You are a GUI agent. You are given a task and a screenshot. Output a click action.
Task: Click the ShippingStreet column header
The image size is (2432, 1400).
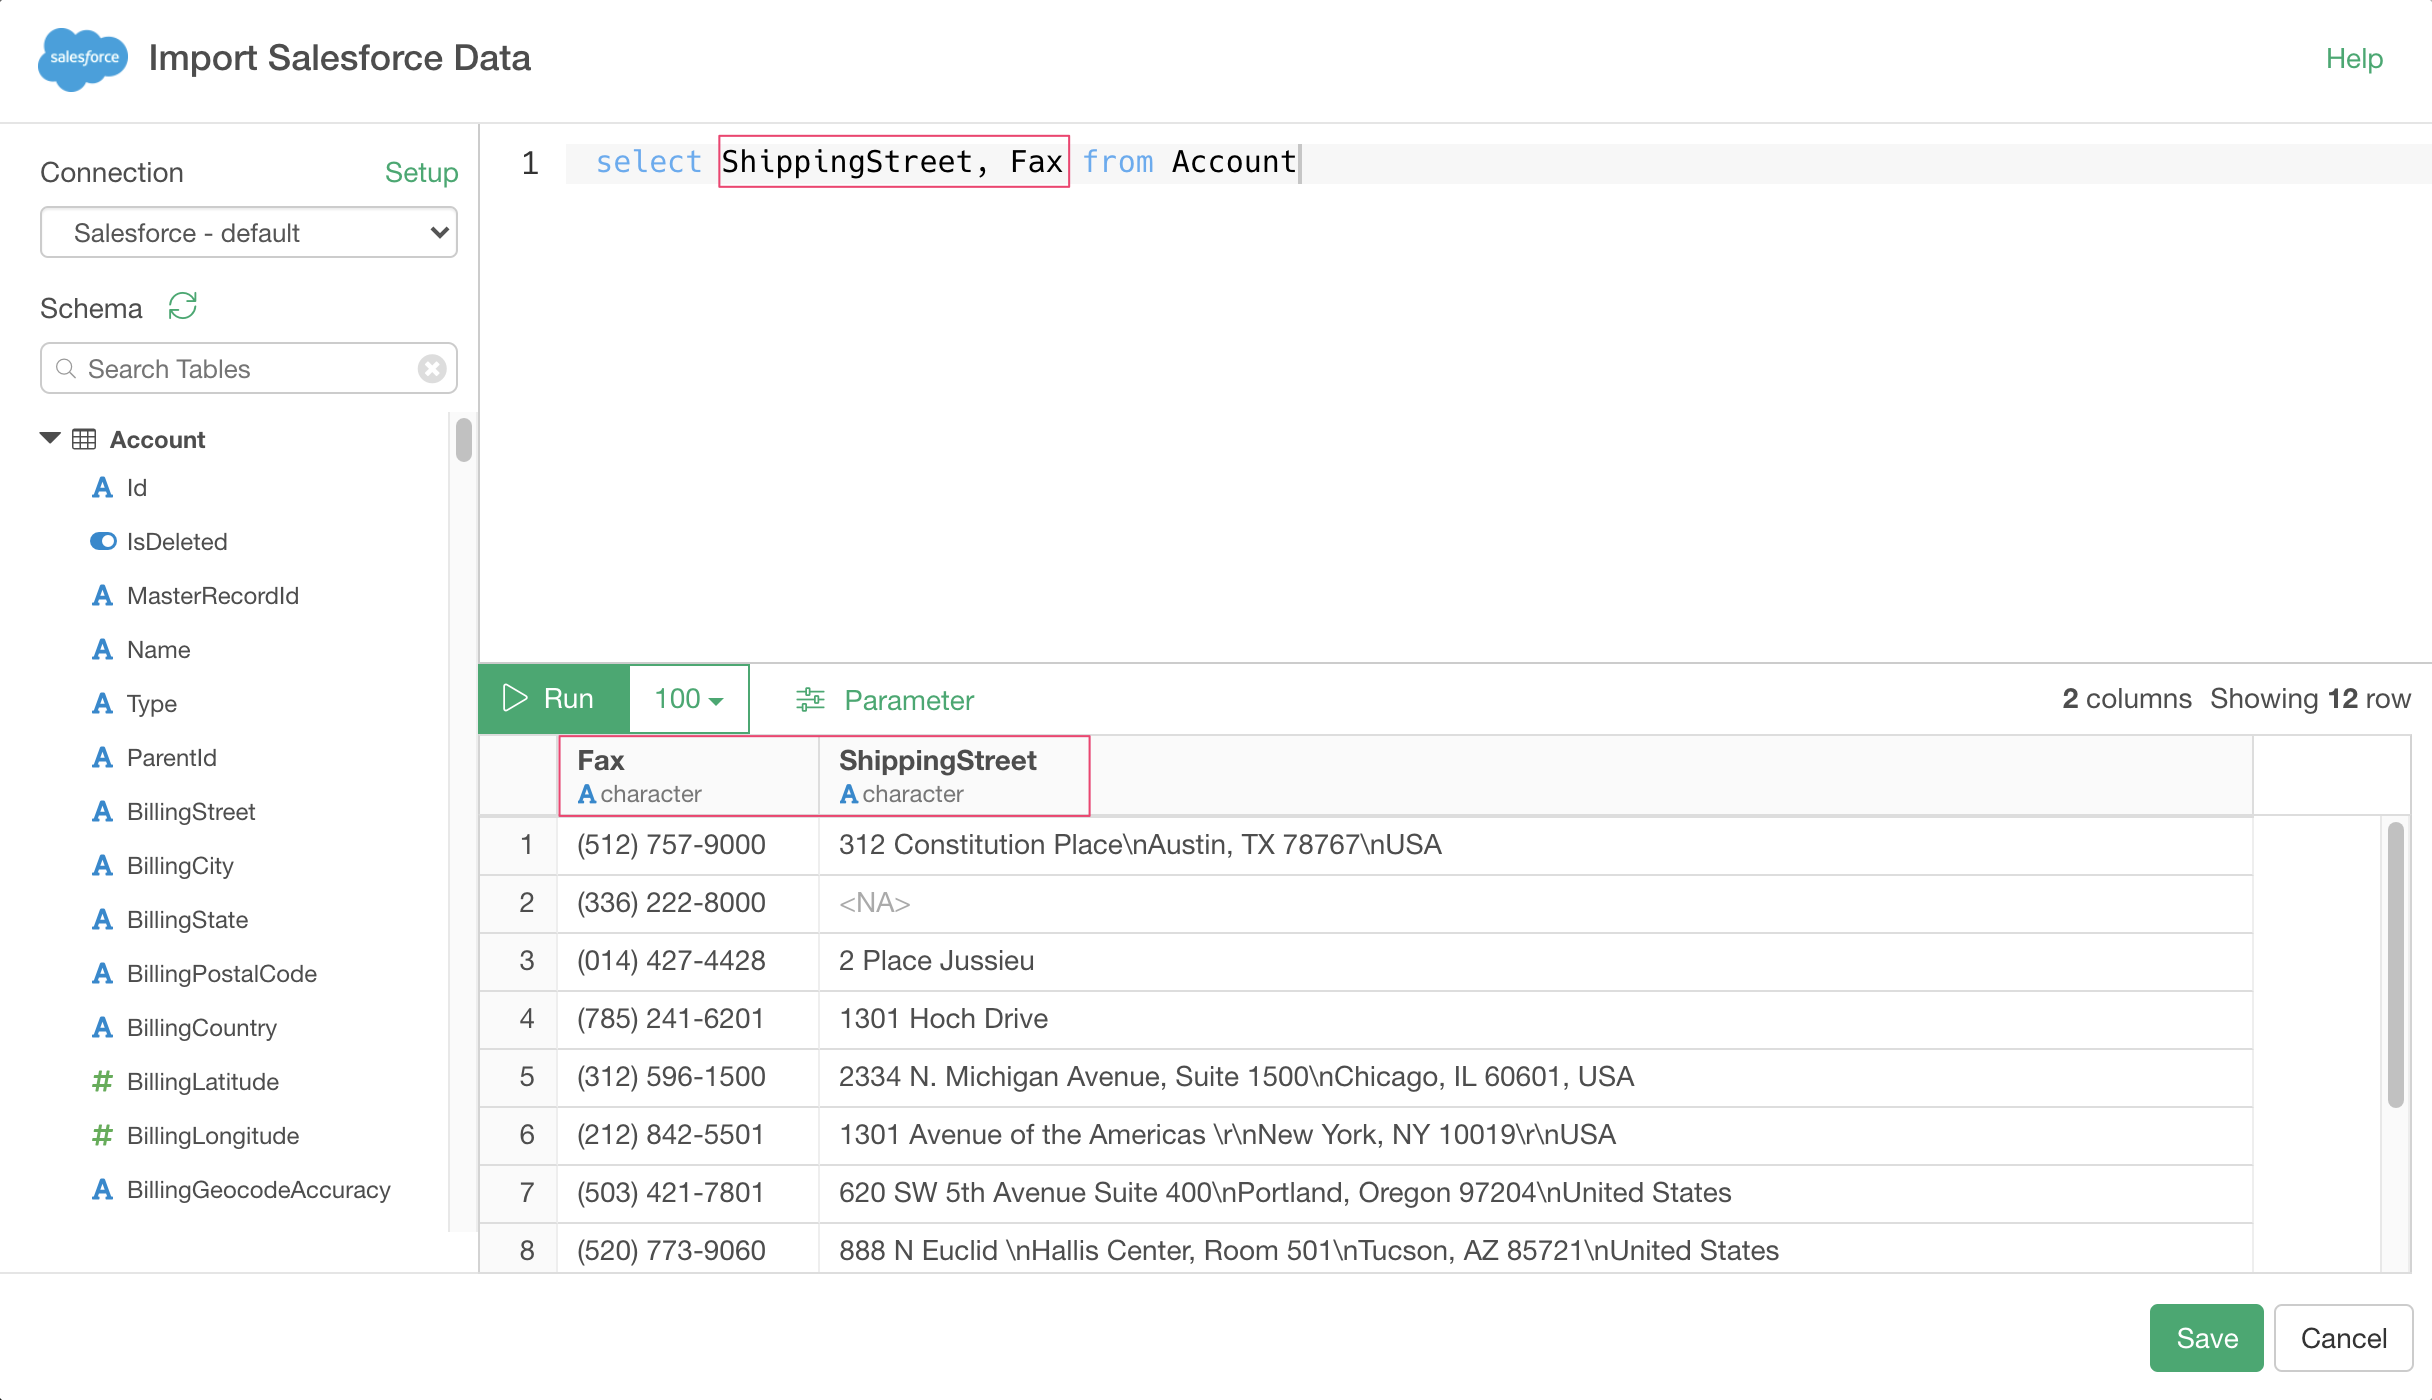tap(937, 761)
